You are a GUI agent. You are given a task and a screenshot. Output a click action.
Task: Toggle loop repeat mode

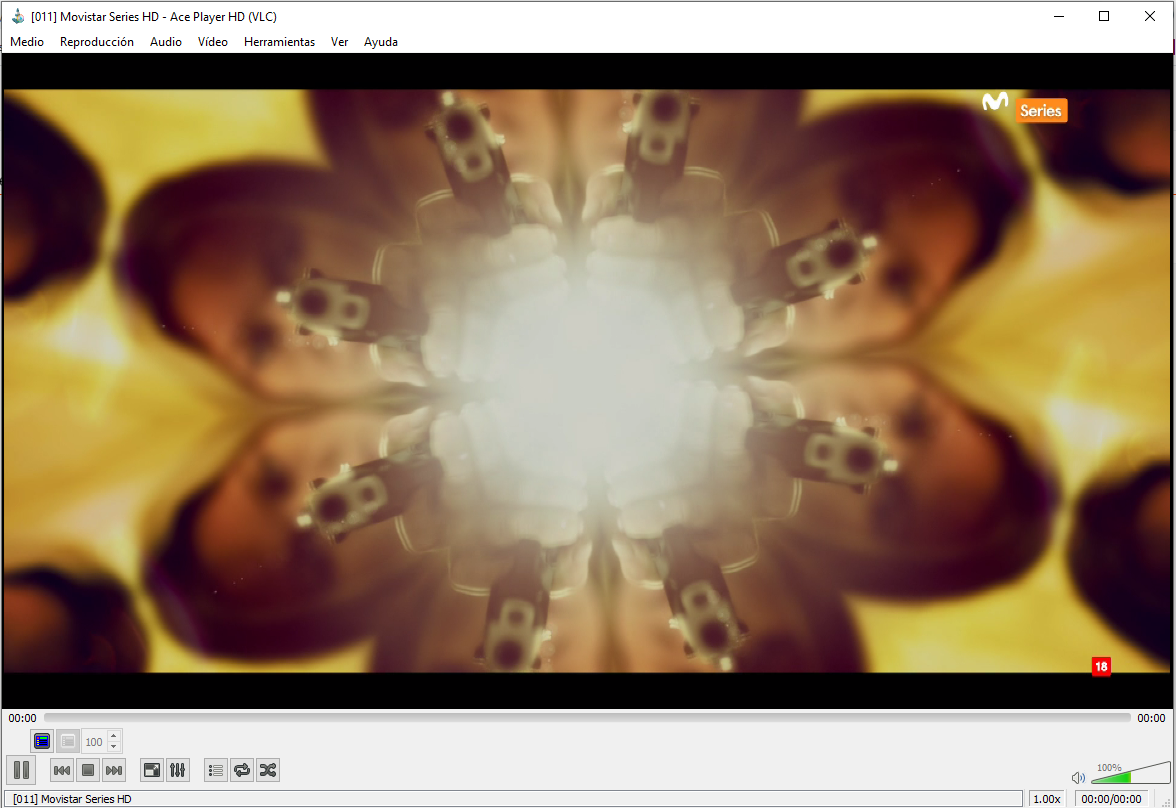pyautogui.click(x=242, y=770)
